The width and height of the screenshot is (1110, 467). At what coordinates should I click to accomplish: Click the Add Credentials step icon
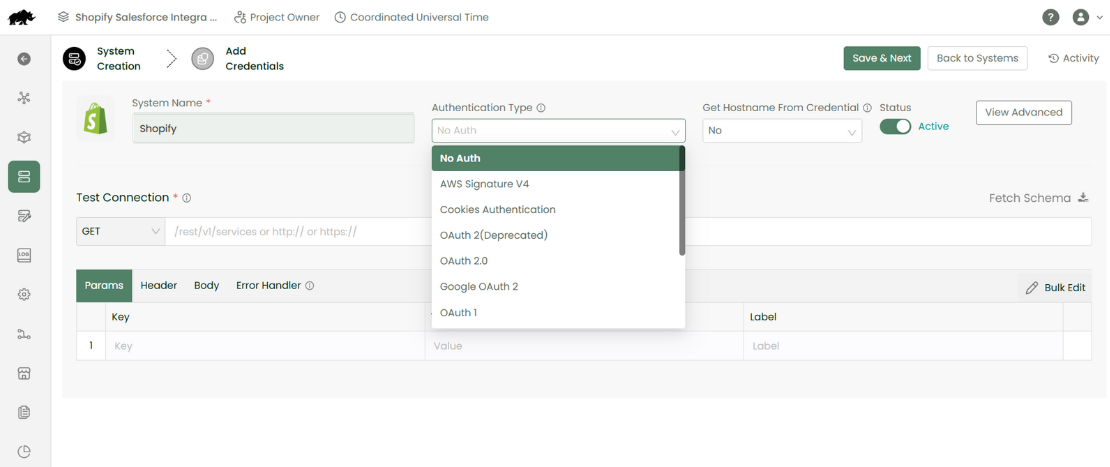(x=202, y=59)
